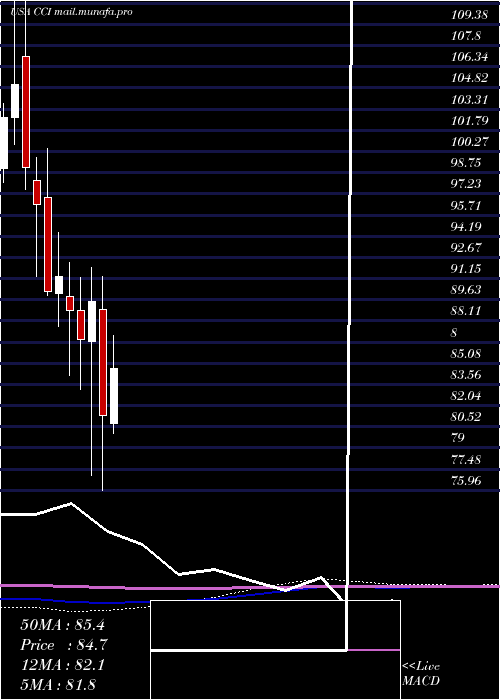Screen dimensions: 500x700
Task: Select the 50MA : 85.4 reading
Action: [62, 625]
